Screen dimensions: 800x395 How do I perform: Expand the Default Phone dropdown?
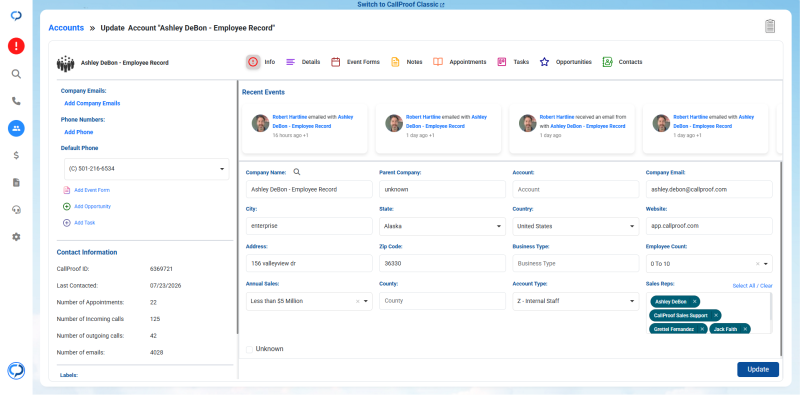click(x=146, y=169)
